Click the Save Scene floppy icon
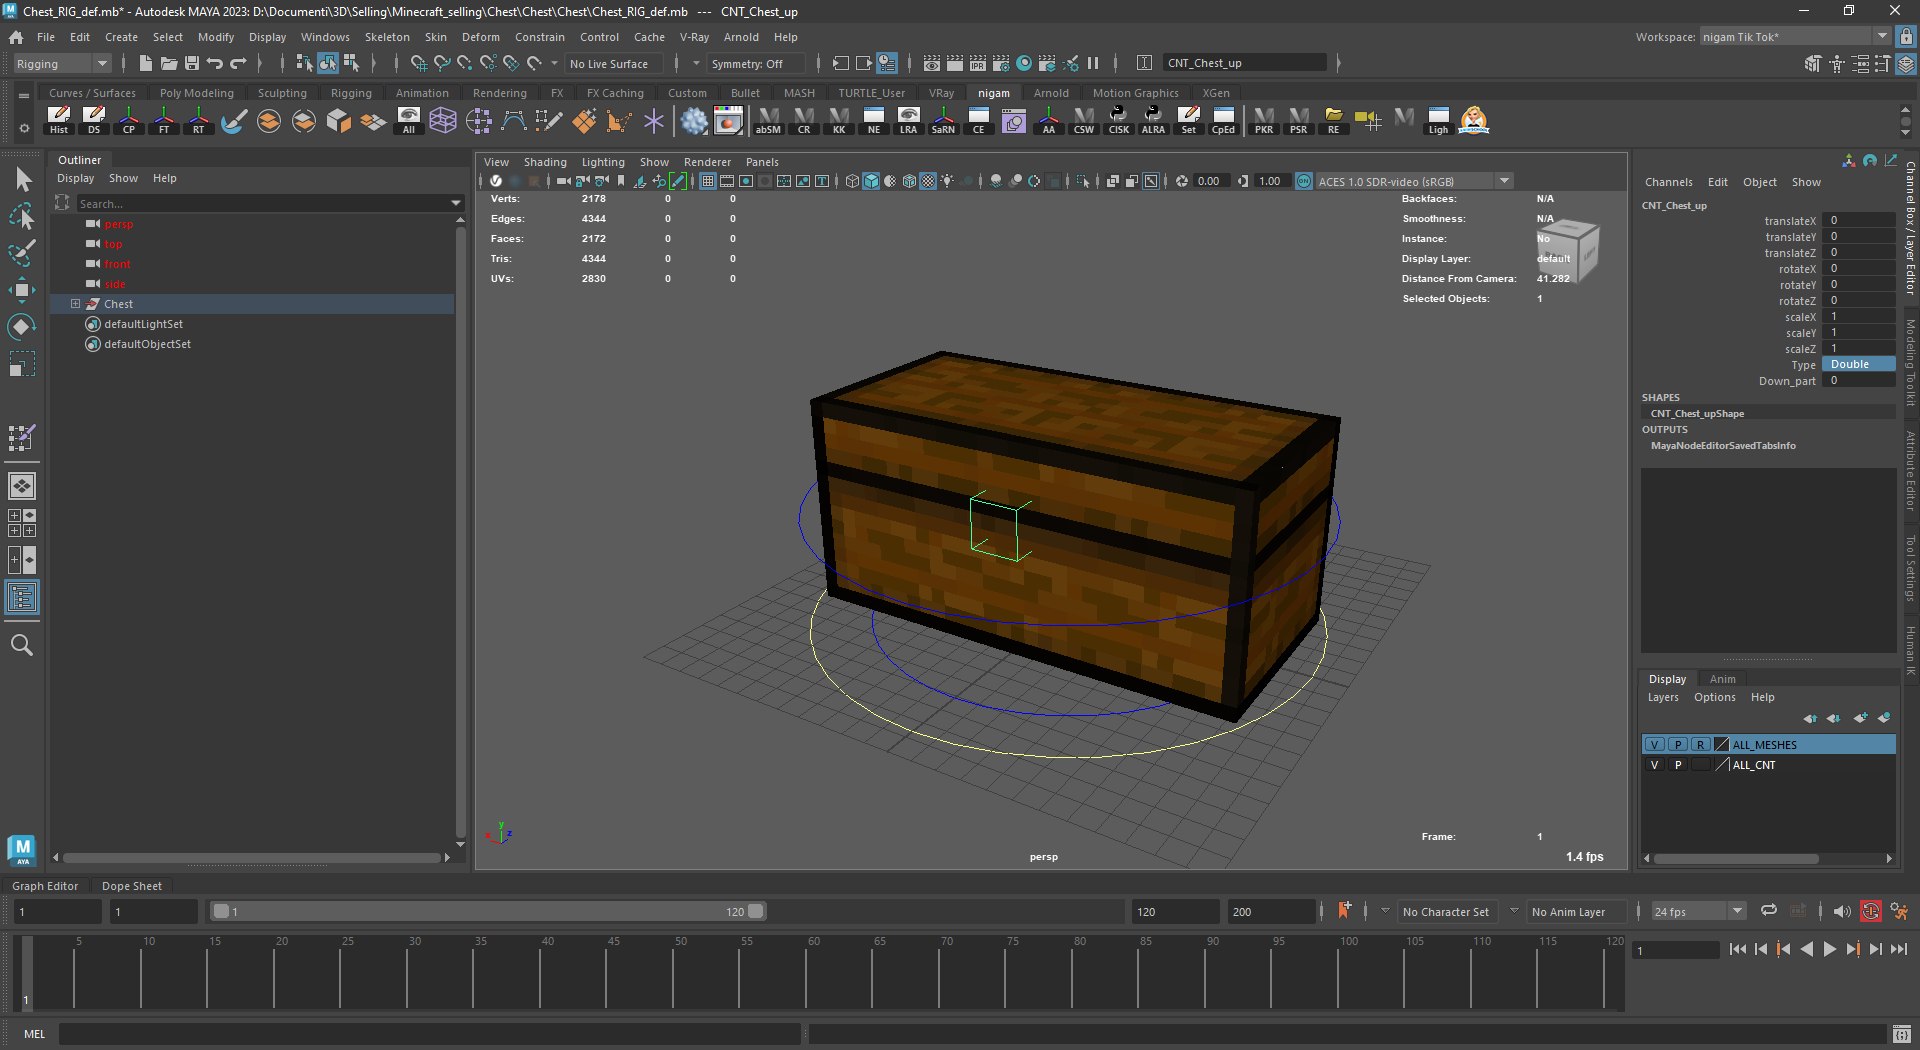The image size is (1920, 1050). (x=192, y=63)
